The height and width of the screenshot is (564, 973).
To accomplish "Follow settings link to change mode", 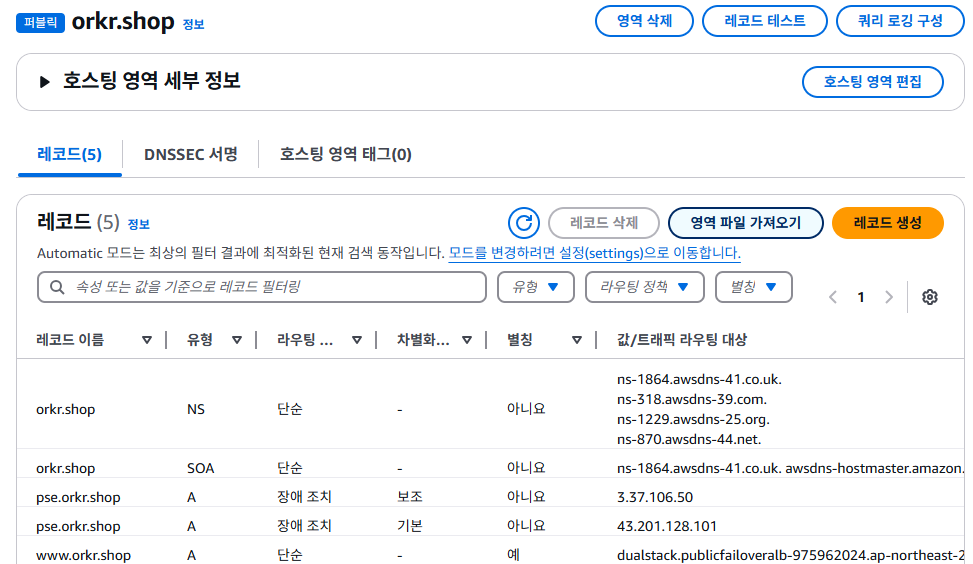I will pyautogui.click(x=594, y=253).
